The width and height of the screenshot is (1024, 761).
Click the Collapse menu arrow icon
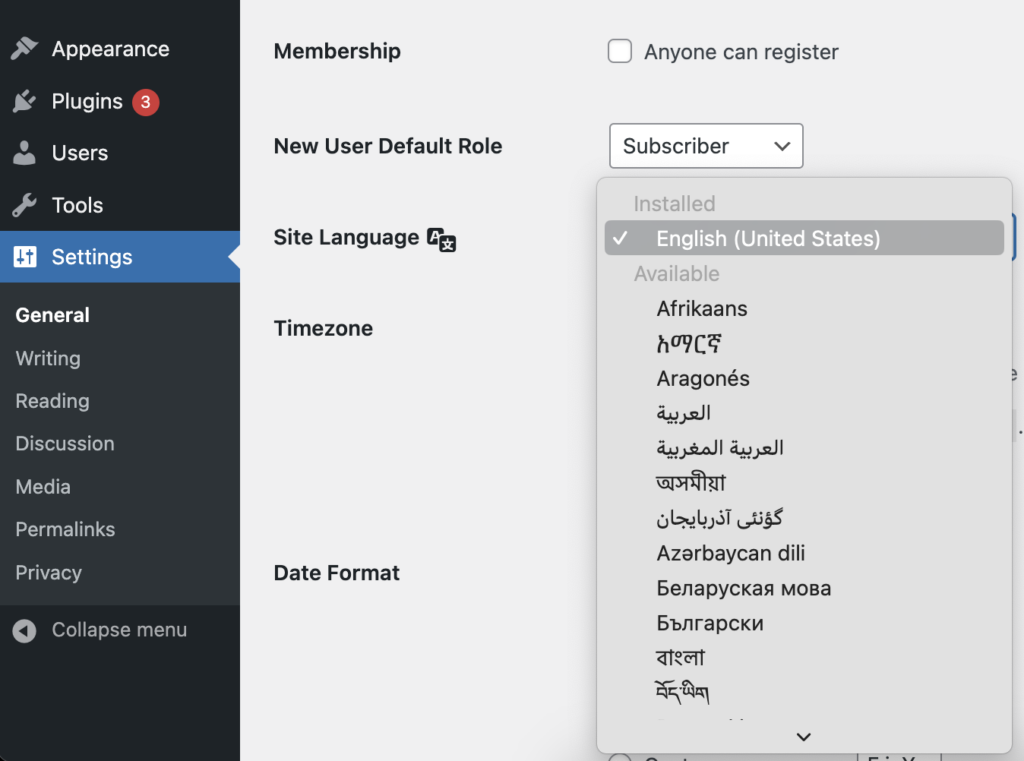[x=25, y=631]
